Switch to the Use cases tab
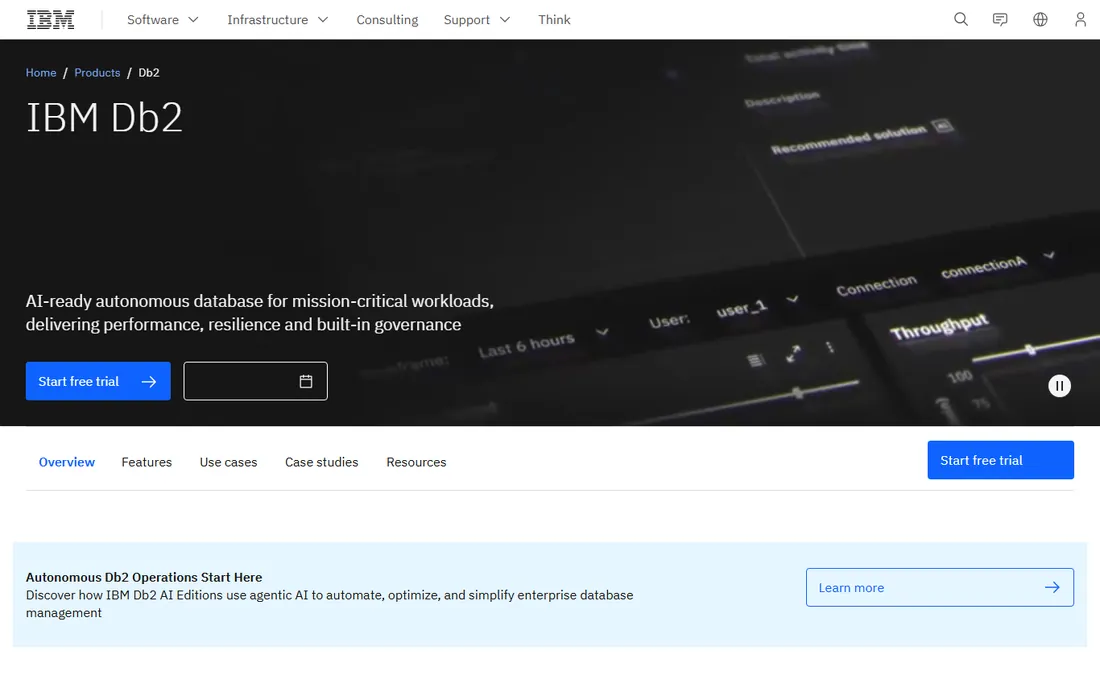1100x688 pixels. coord(228,462)
